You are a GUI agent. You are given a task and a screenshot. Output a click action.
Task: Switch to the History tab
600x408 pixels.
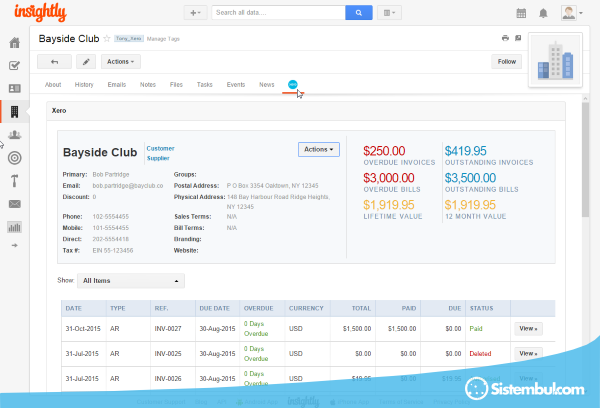click(x=84, y=85)
